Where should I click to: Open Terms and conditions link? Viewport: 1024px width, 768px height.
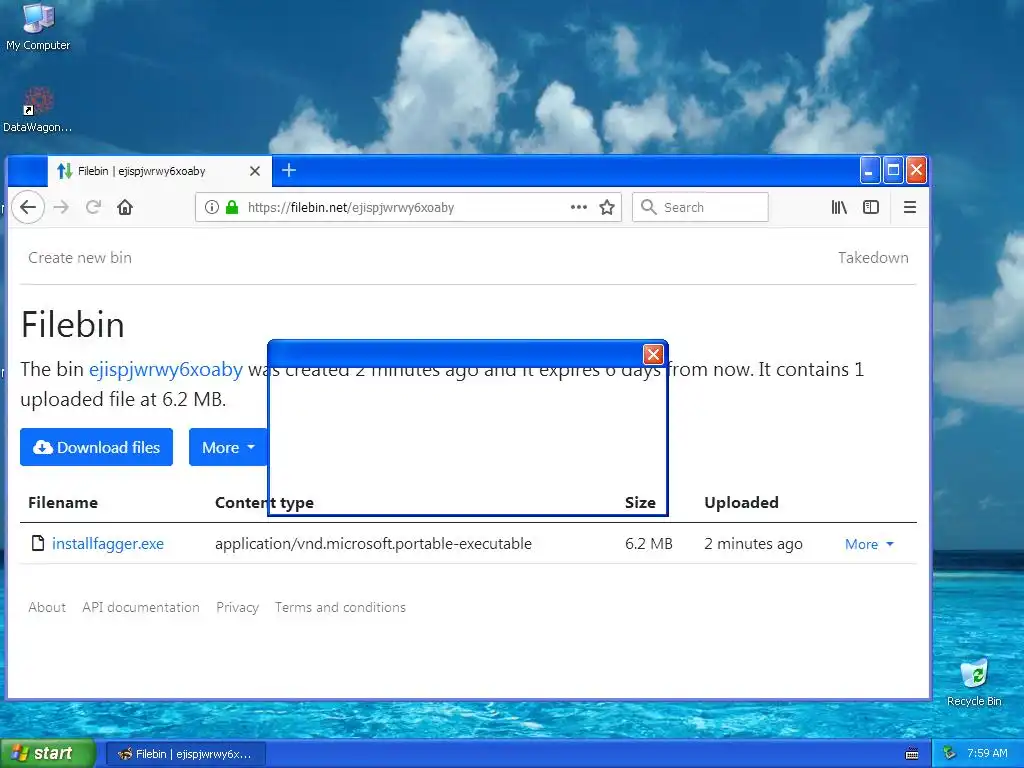[340, 607]
